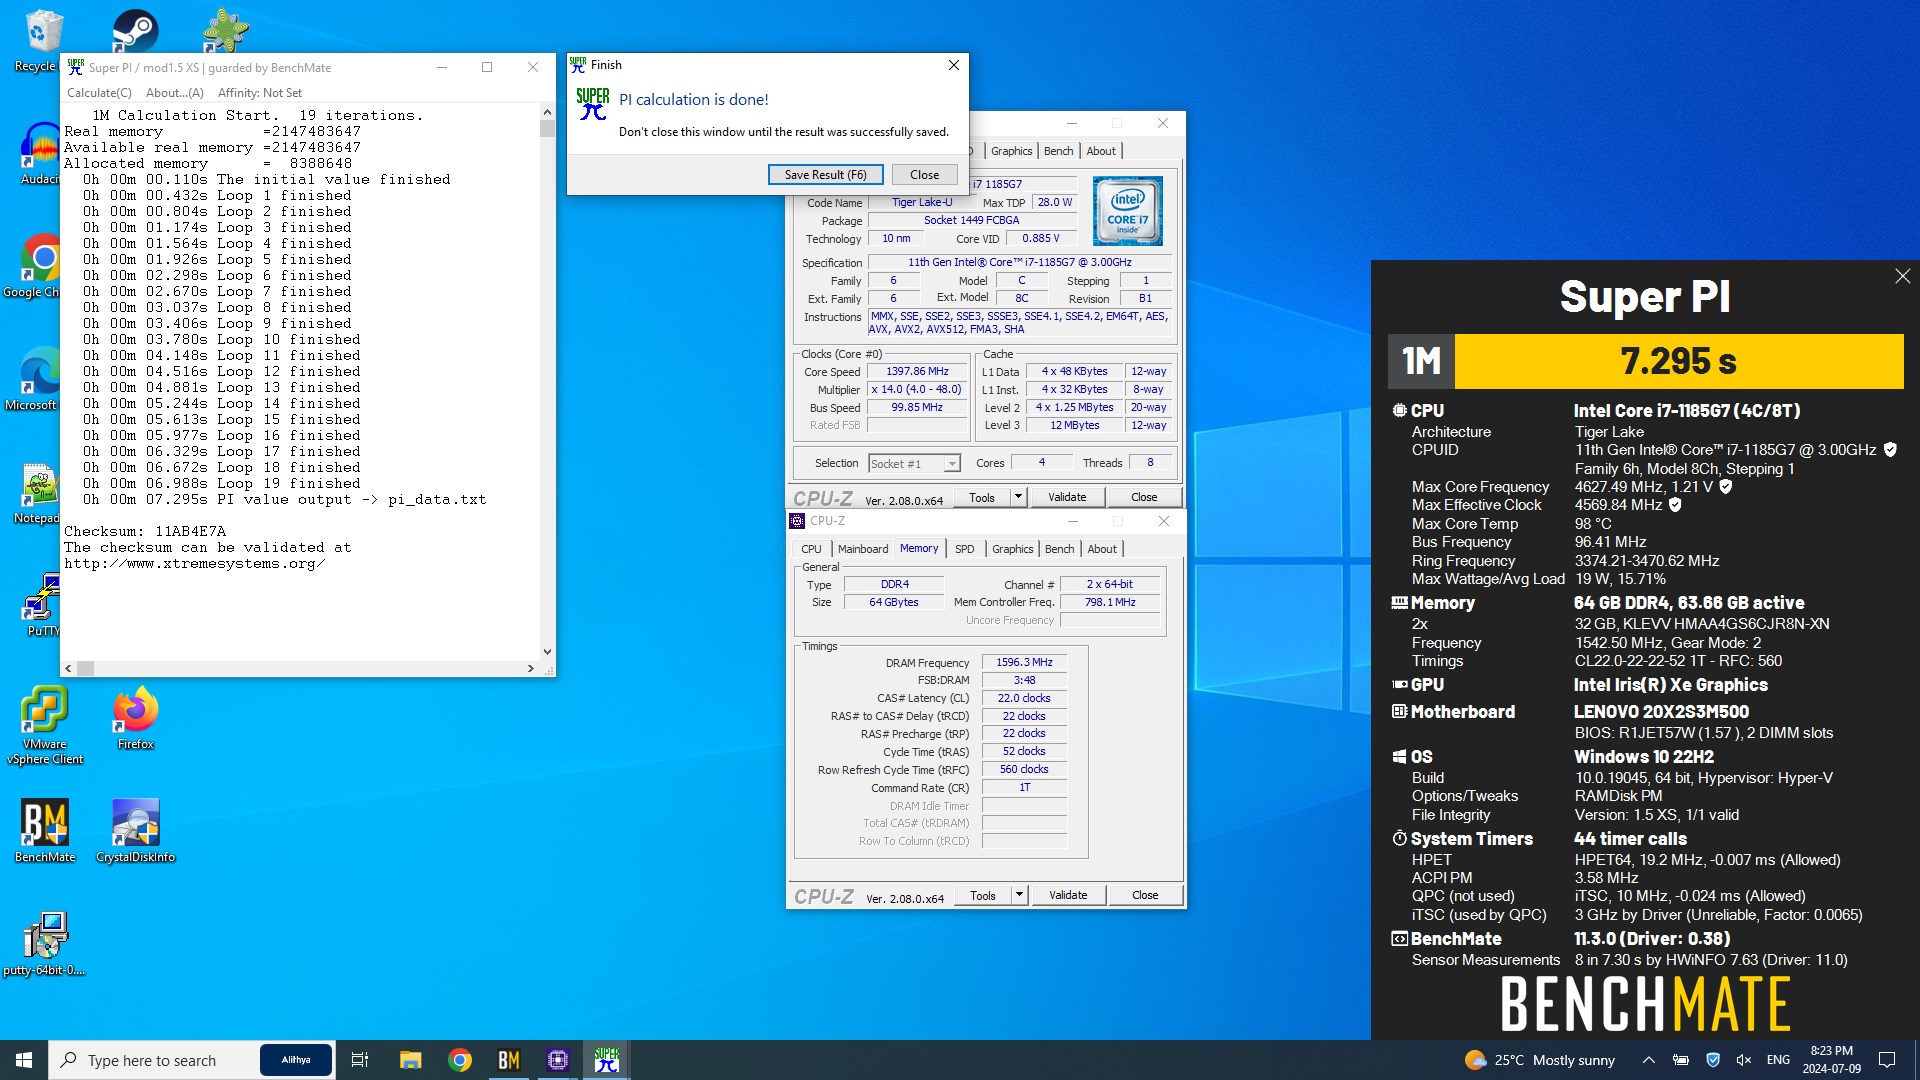
Task: Open File Explorer from taskbar
Action: coord(411,1060)
